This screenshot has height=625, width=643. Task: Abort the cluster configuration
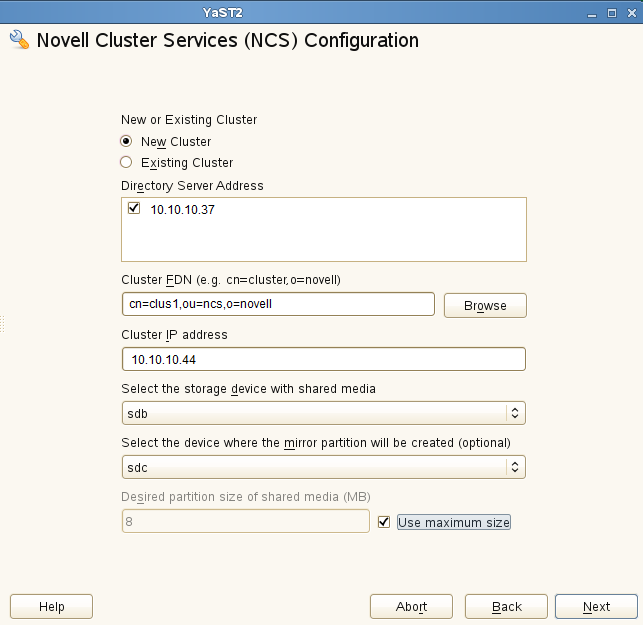411,606
